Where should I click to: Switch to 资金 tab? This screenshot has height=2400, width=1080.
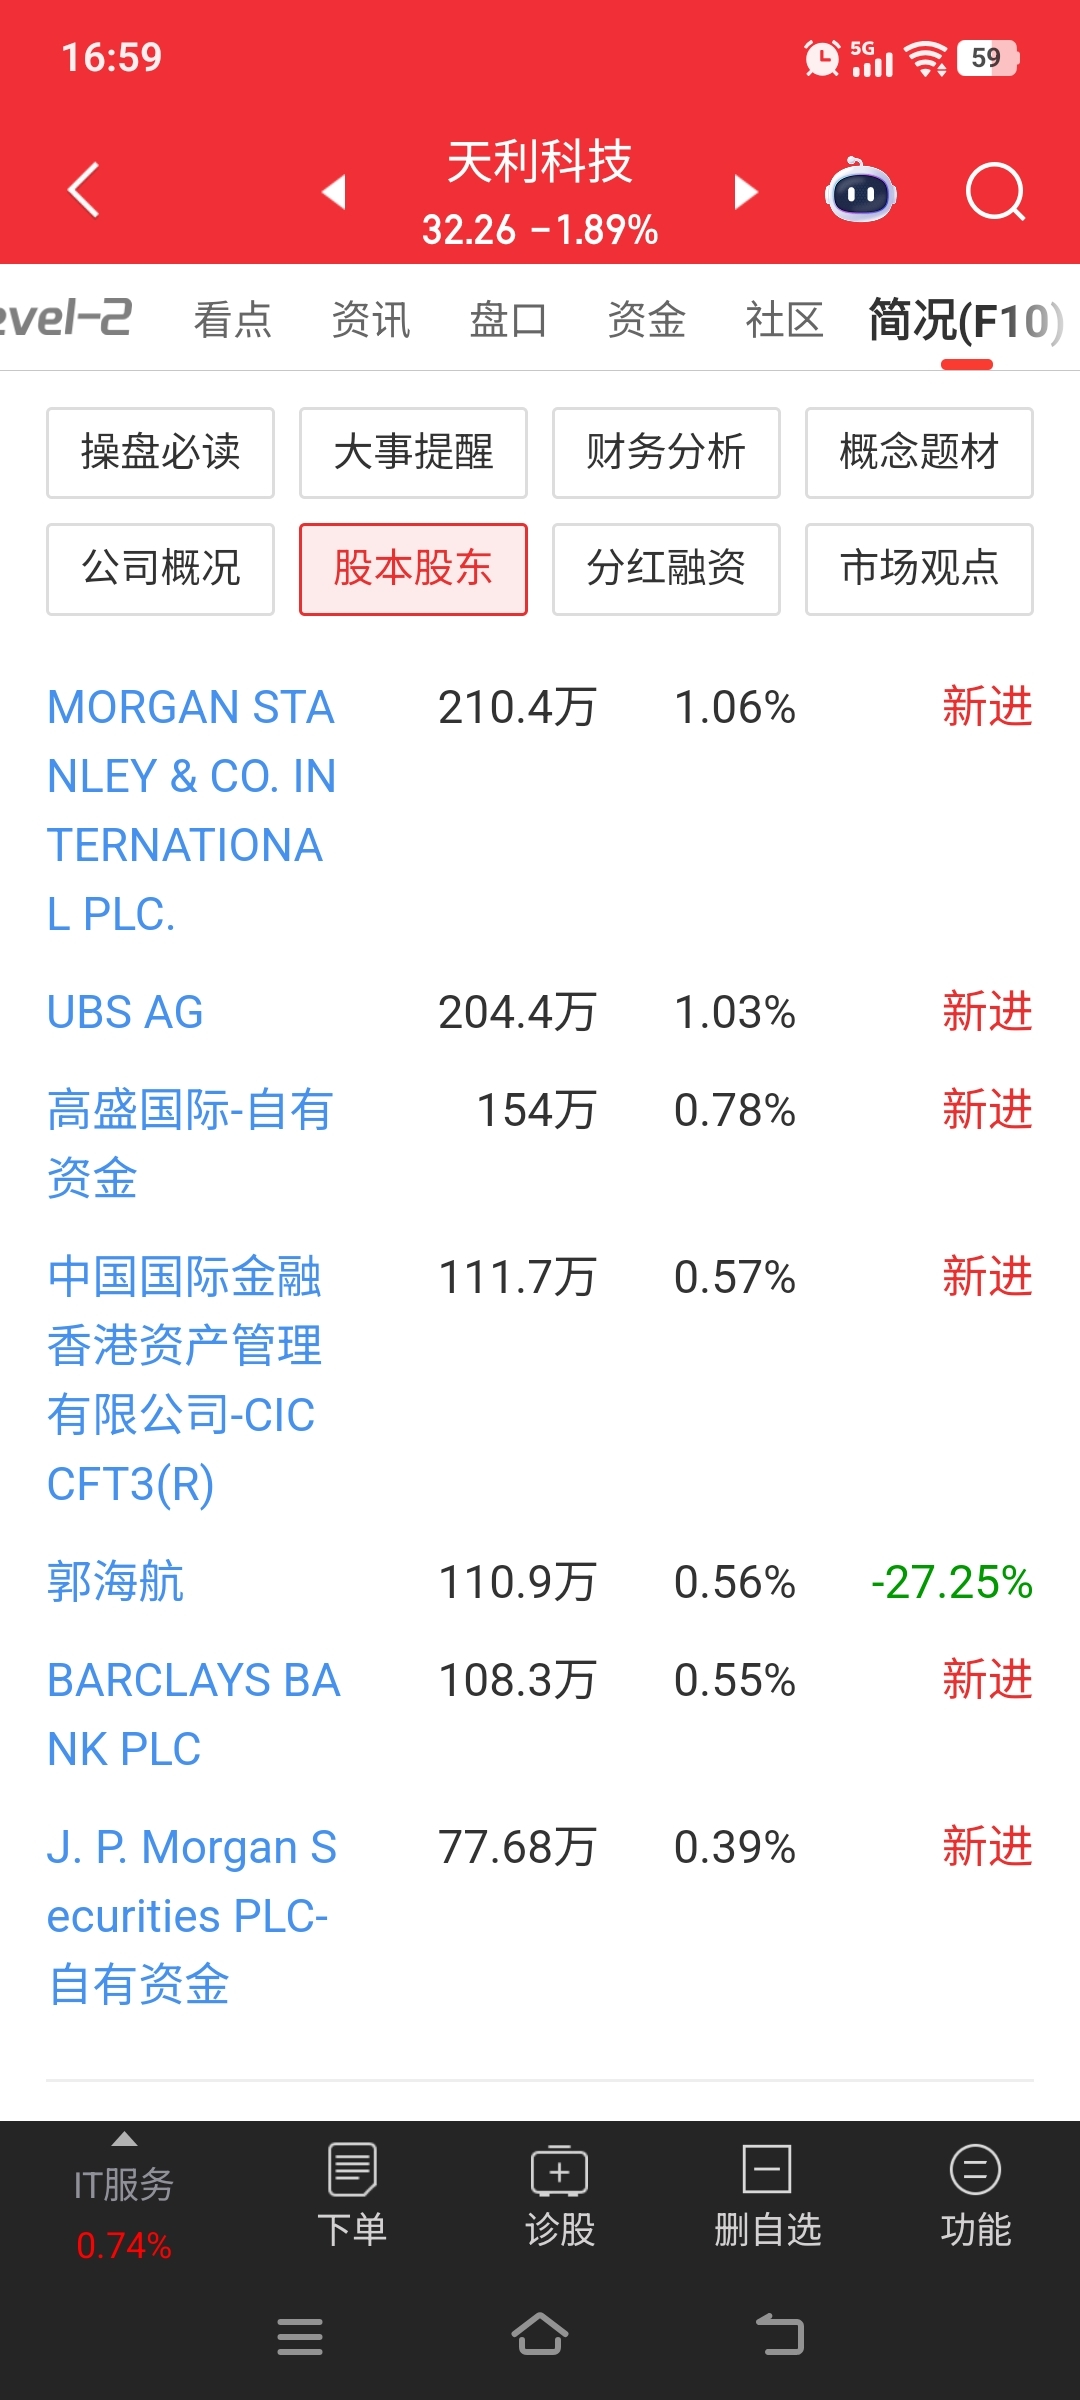click(647, 320)
